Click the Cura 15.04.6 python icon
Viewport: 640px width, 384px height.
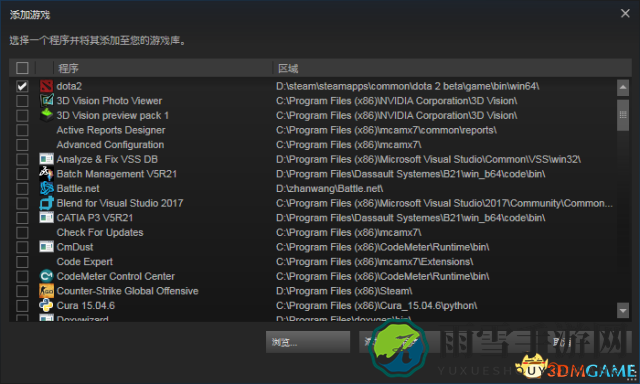(46, 306)
